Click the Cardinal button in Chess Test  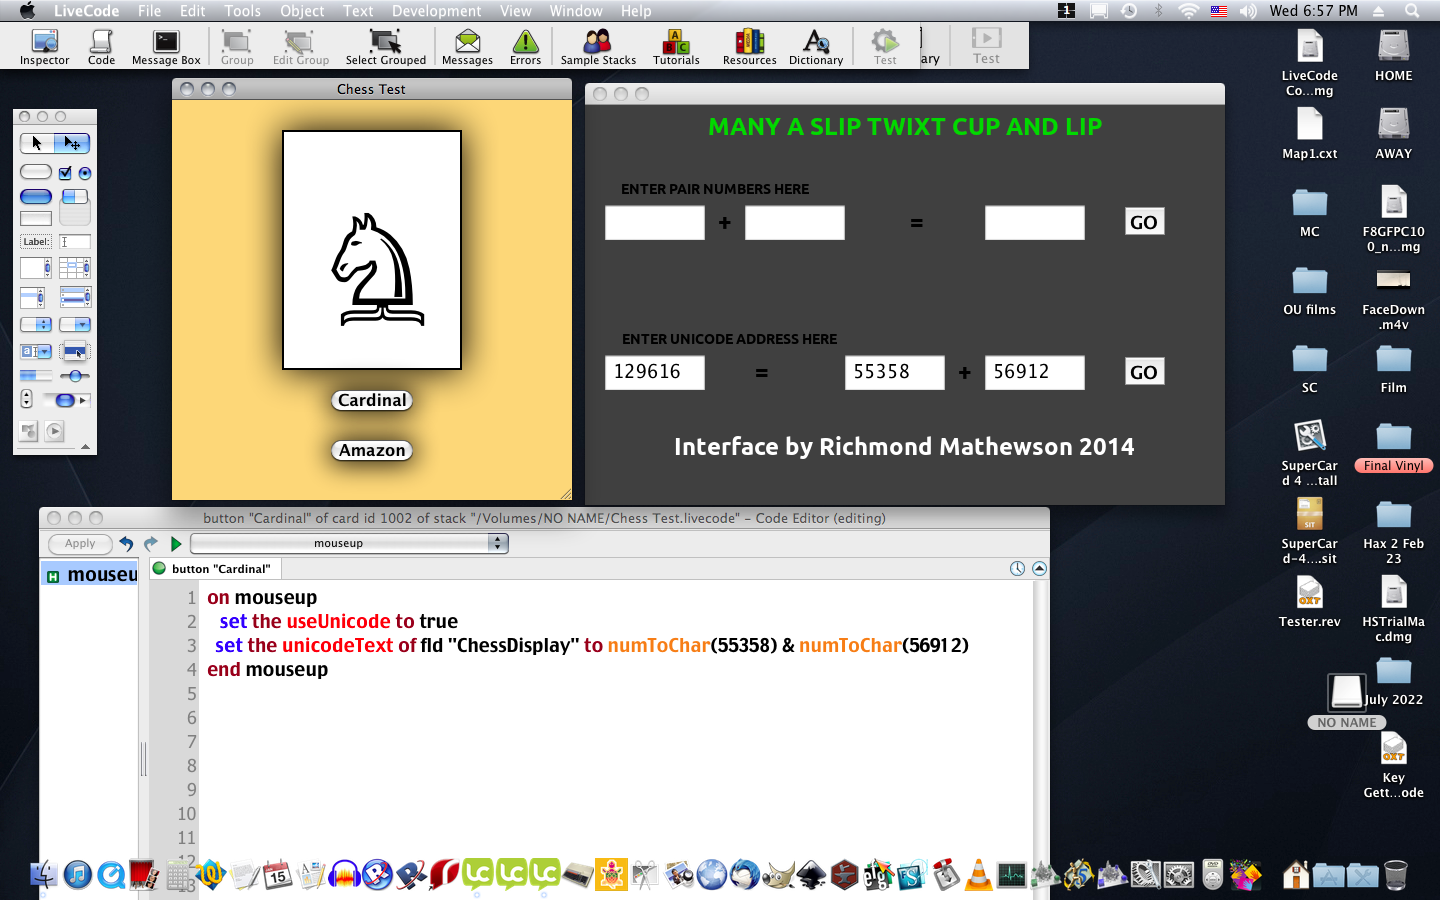click(x=372, y=400)
